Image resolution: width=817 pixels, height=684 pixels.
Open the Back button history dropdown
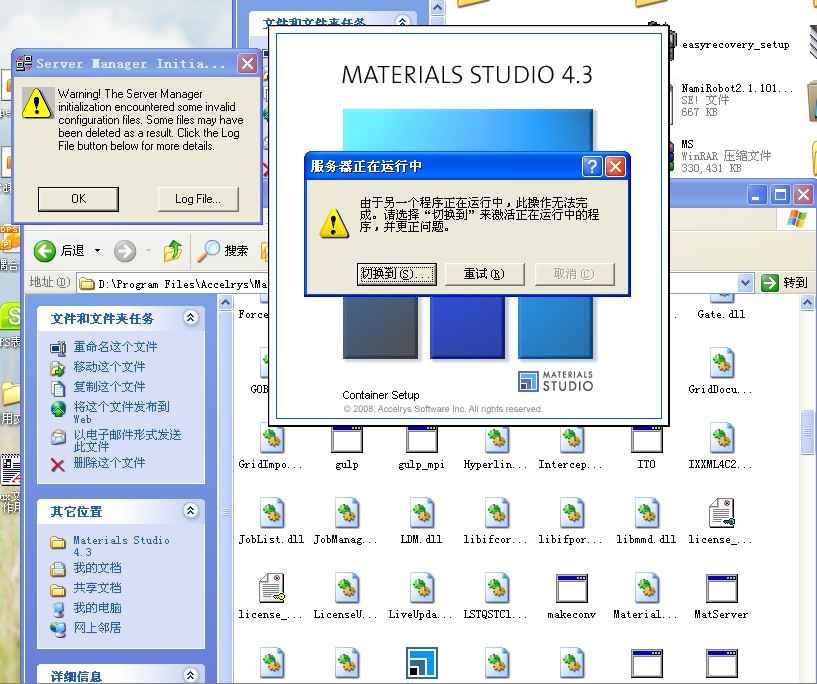[x=97, y=251]
